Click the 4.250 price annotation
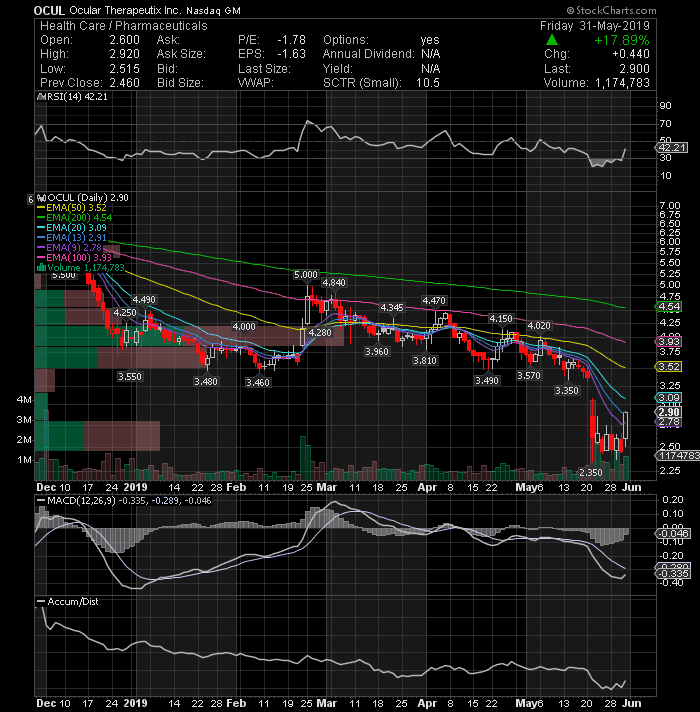 (125, 313)
